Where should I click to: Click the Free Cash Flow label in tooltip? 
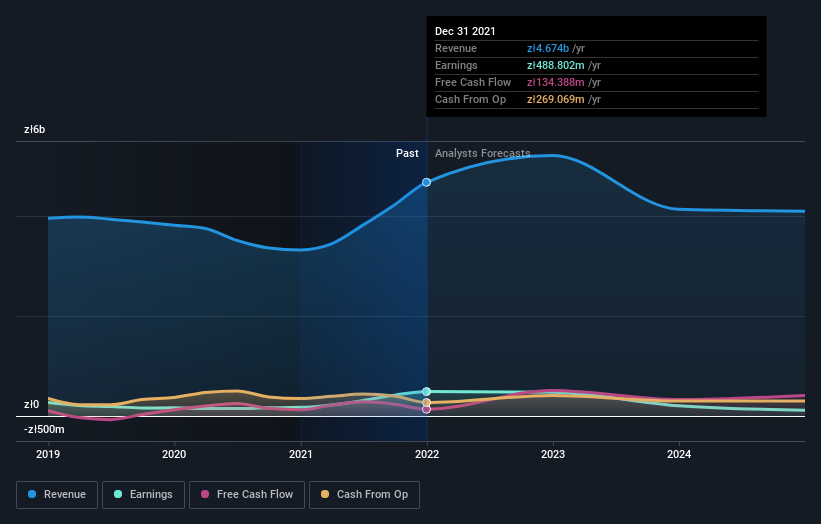pos(473,82)
